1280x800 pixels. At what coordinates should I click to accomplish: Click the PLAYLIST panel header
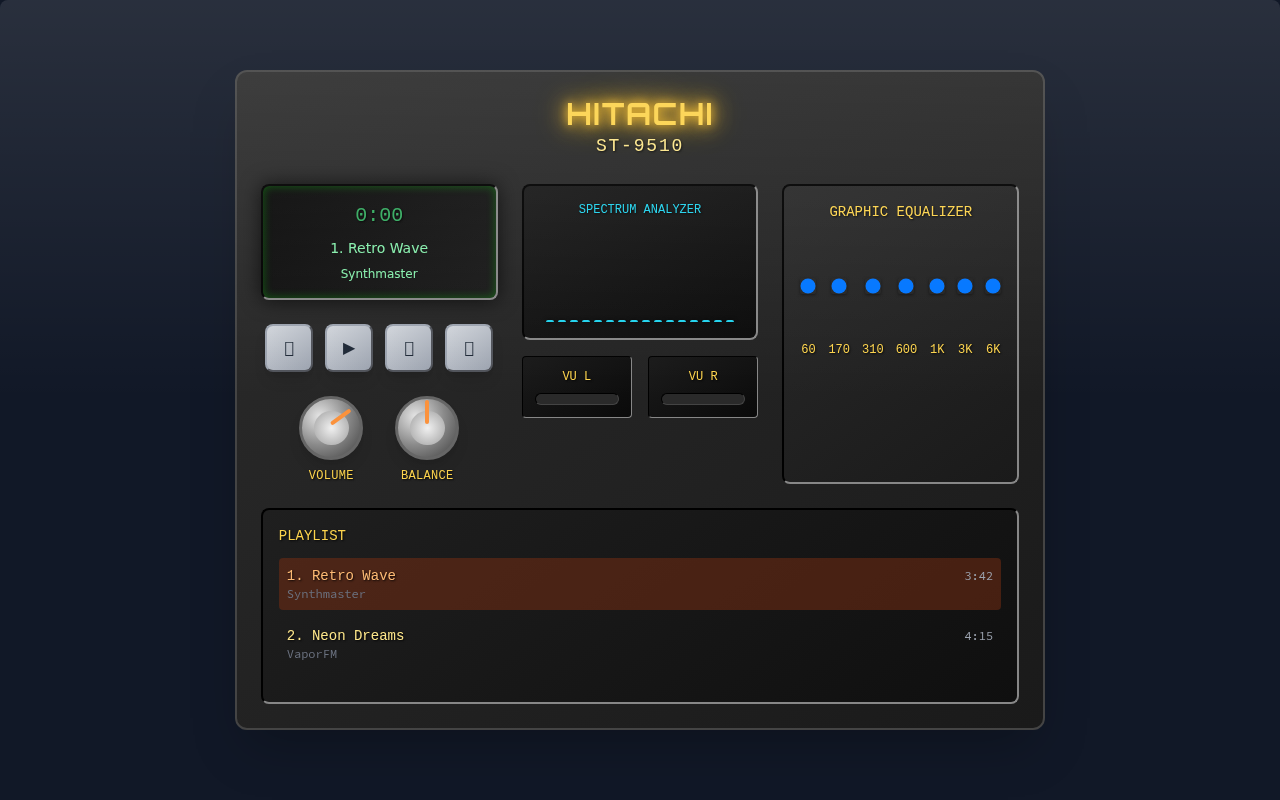(x=313, y=535)
